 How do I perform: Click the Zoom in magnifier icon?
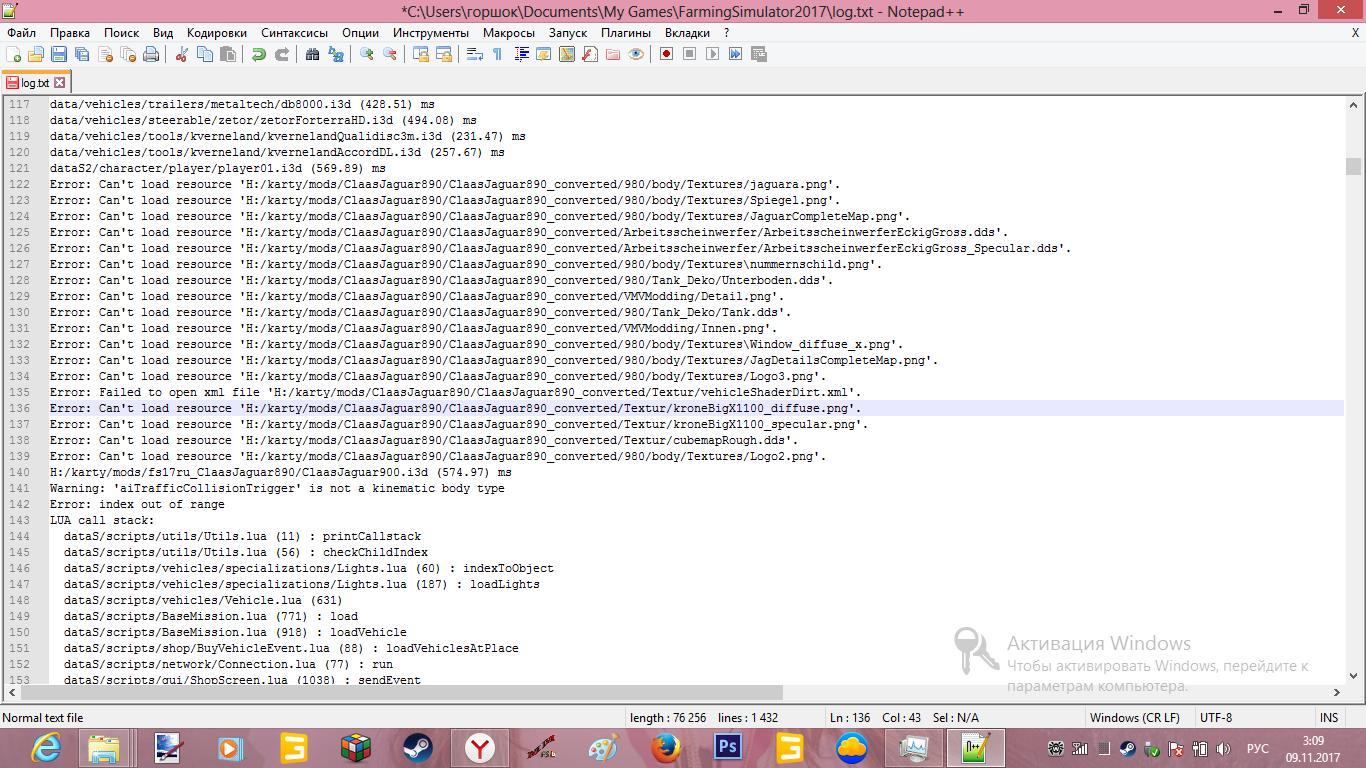click(x=367, y=54)
